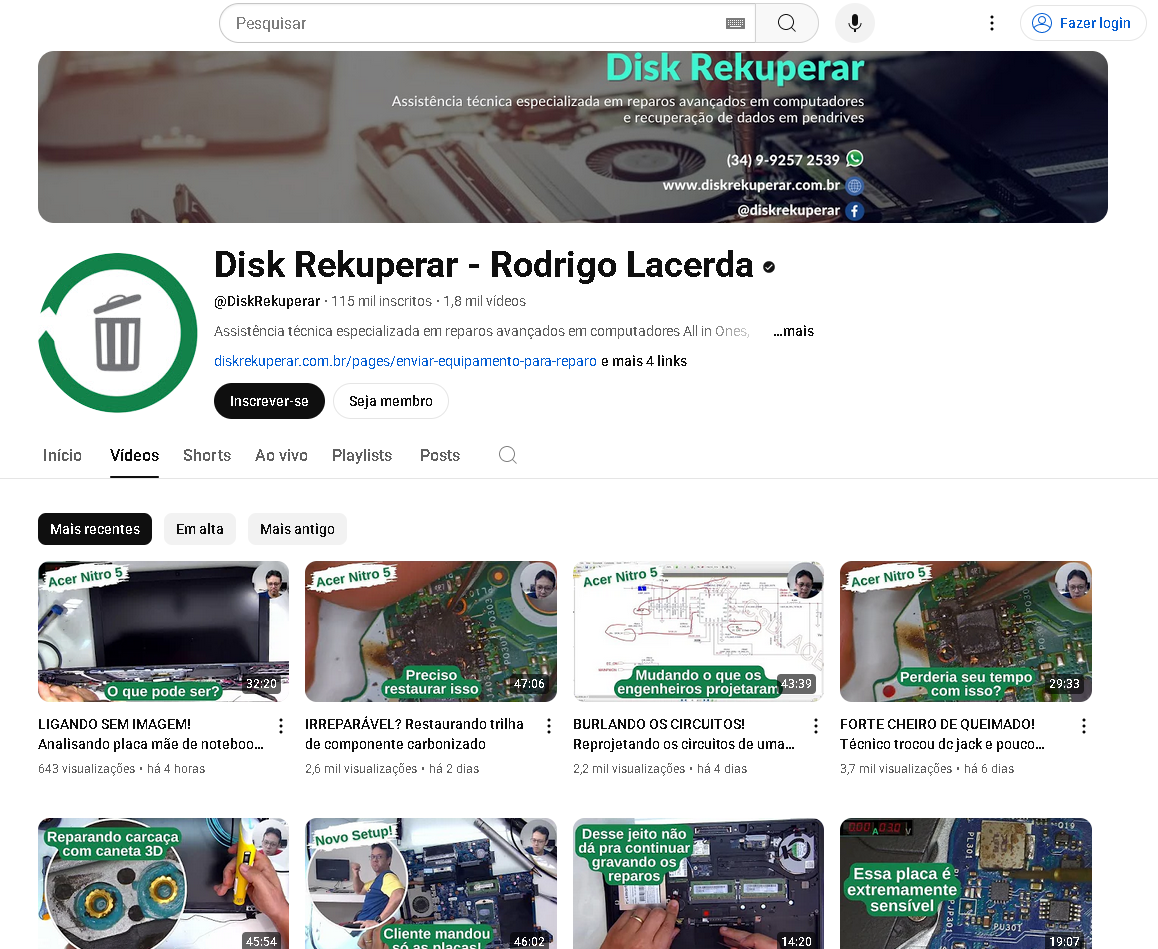
Task: Open the BURLANDO OS CIRCUITOS video title
Action: click(684, 734)
